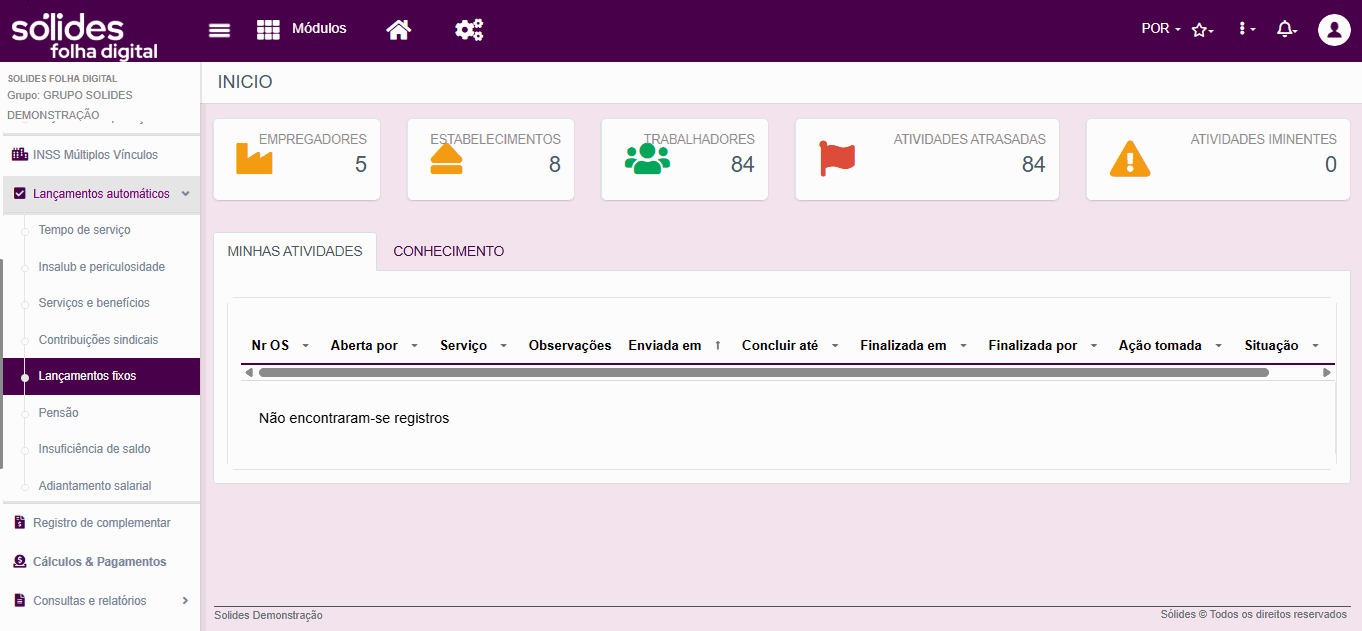
Task: Click Lançamentos automáticos menu label
Action: (101, 194)
